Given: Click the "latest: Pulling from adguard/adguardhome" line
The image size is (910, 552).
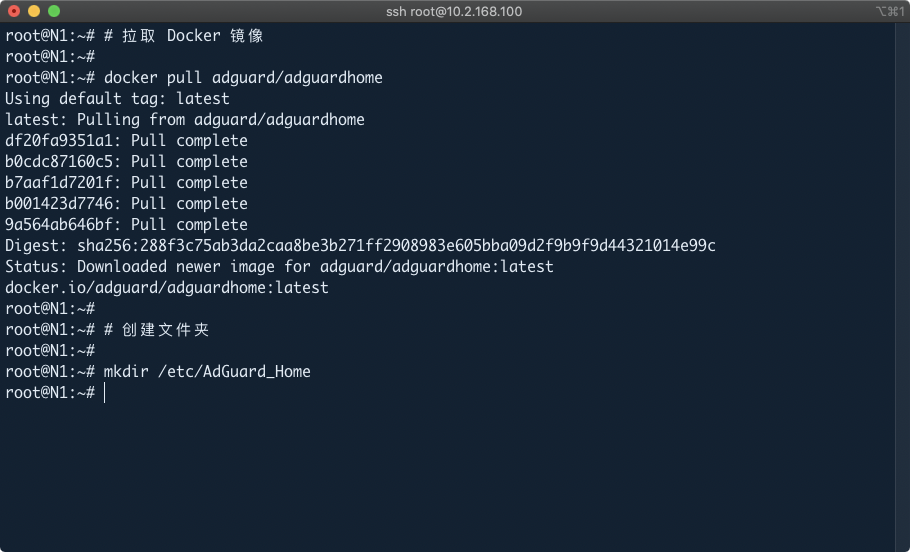Looking at the screenshot, I should pyautogui.click(x=185, y=120).
